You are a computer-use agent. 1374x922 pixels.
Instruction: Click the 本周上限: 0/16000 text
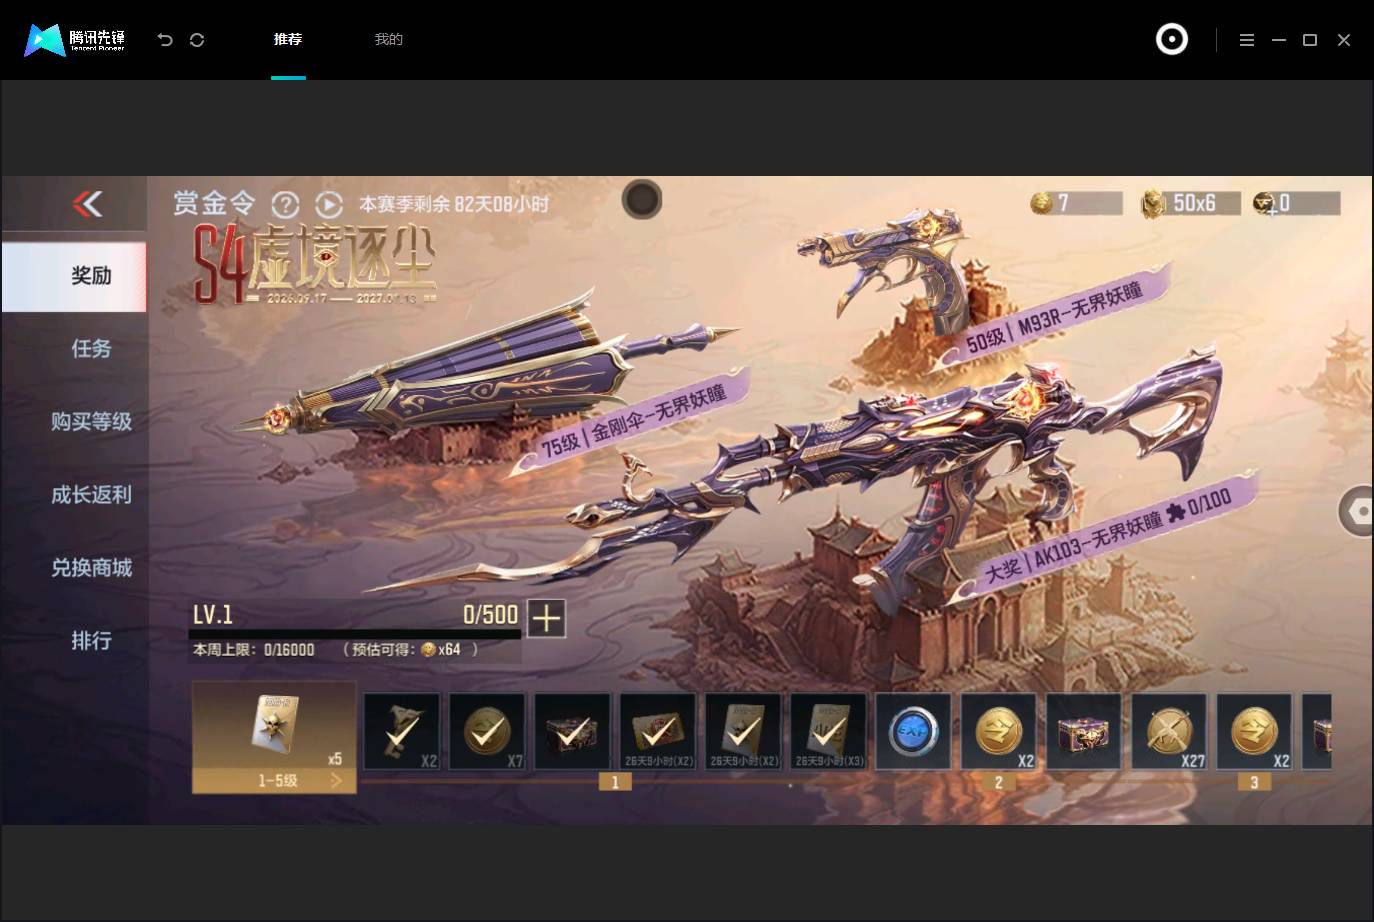[254, 650]
